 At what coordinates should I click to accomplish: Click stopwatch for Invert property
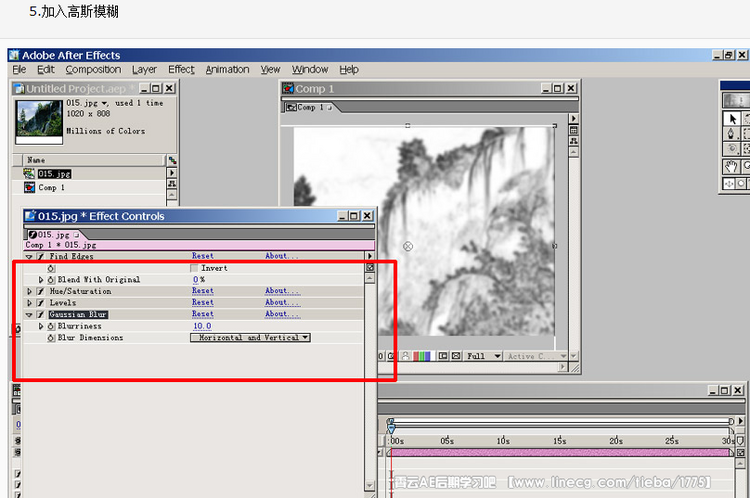51,268
